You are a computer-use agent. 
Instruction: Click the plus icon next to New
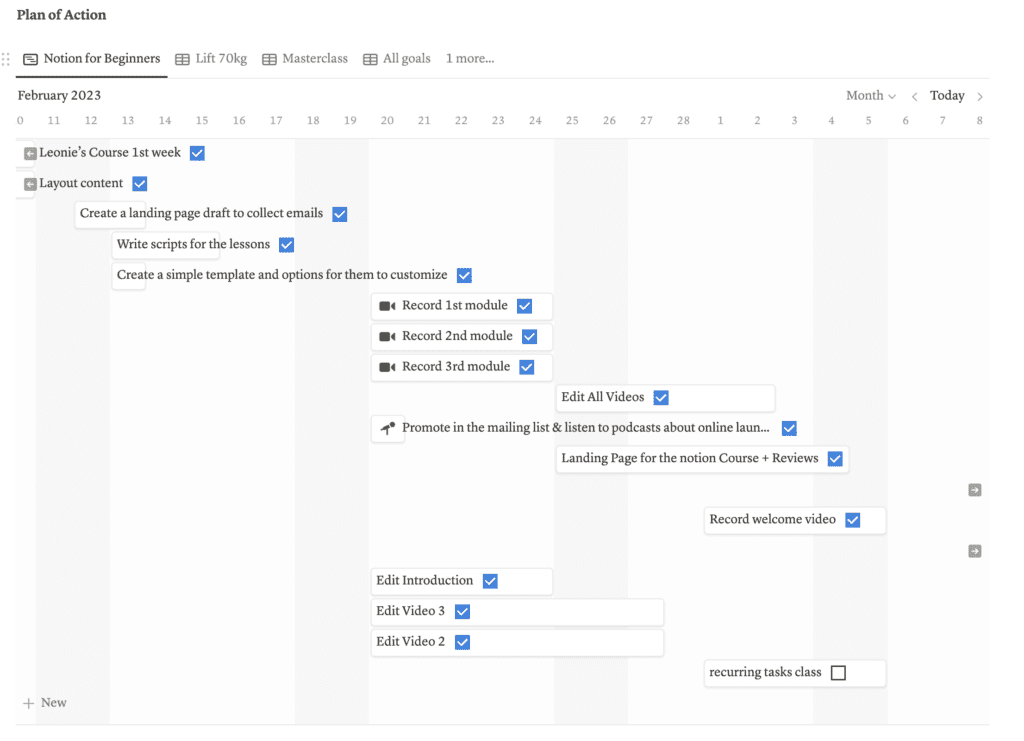(28, 703)
